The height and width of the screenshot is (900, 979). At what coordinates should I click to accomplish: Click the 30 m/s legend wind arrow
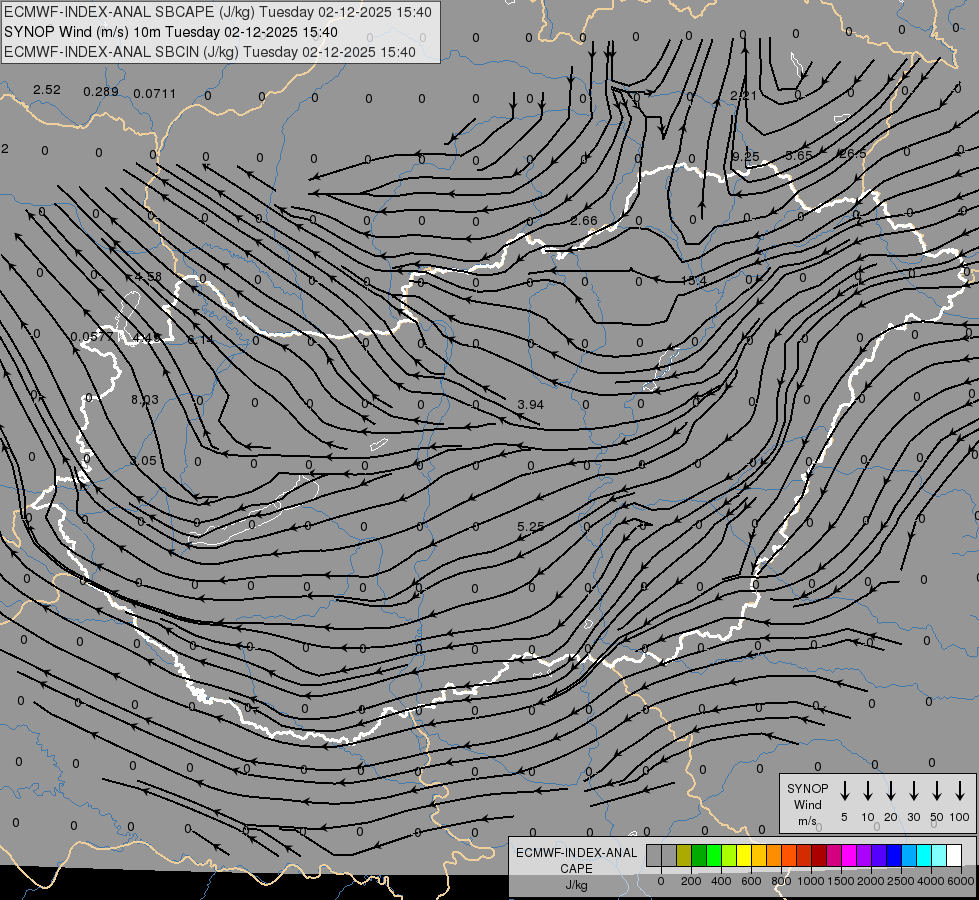click(913, 790)
